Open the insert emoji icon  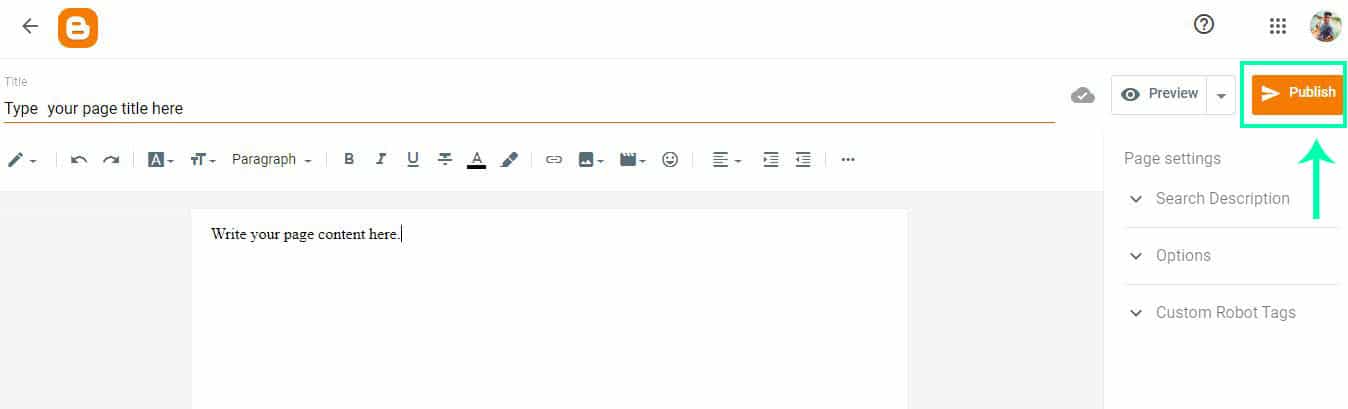[x=671, y=159]
